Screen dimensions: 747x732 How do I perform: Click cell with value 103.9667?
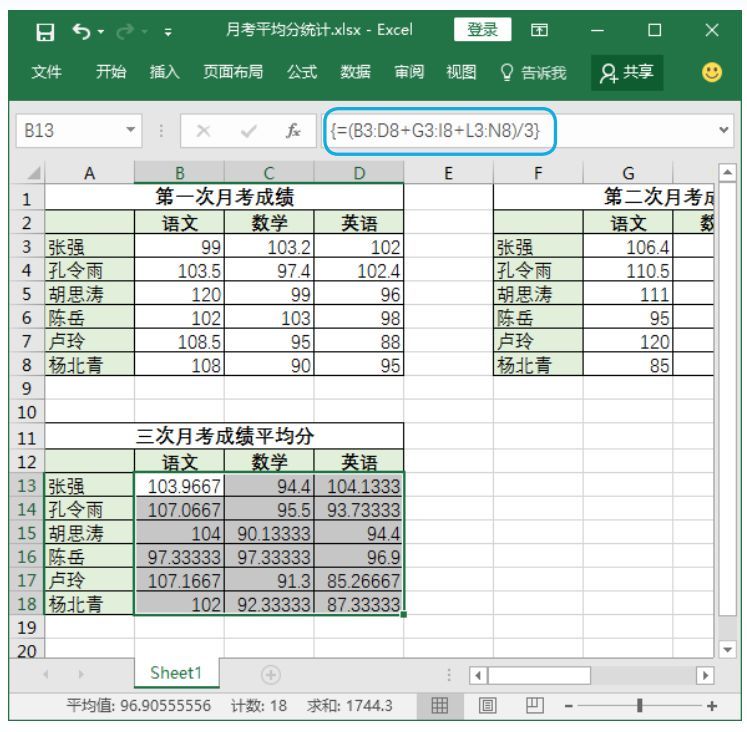[x=179, y=486]
